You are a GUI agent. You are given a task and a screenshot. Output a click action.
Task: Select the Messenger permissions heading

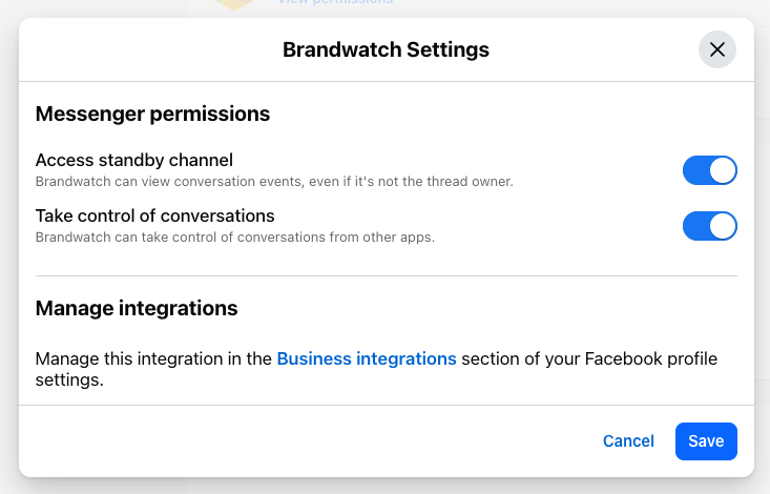point(153,114)
